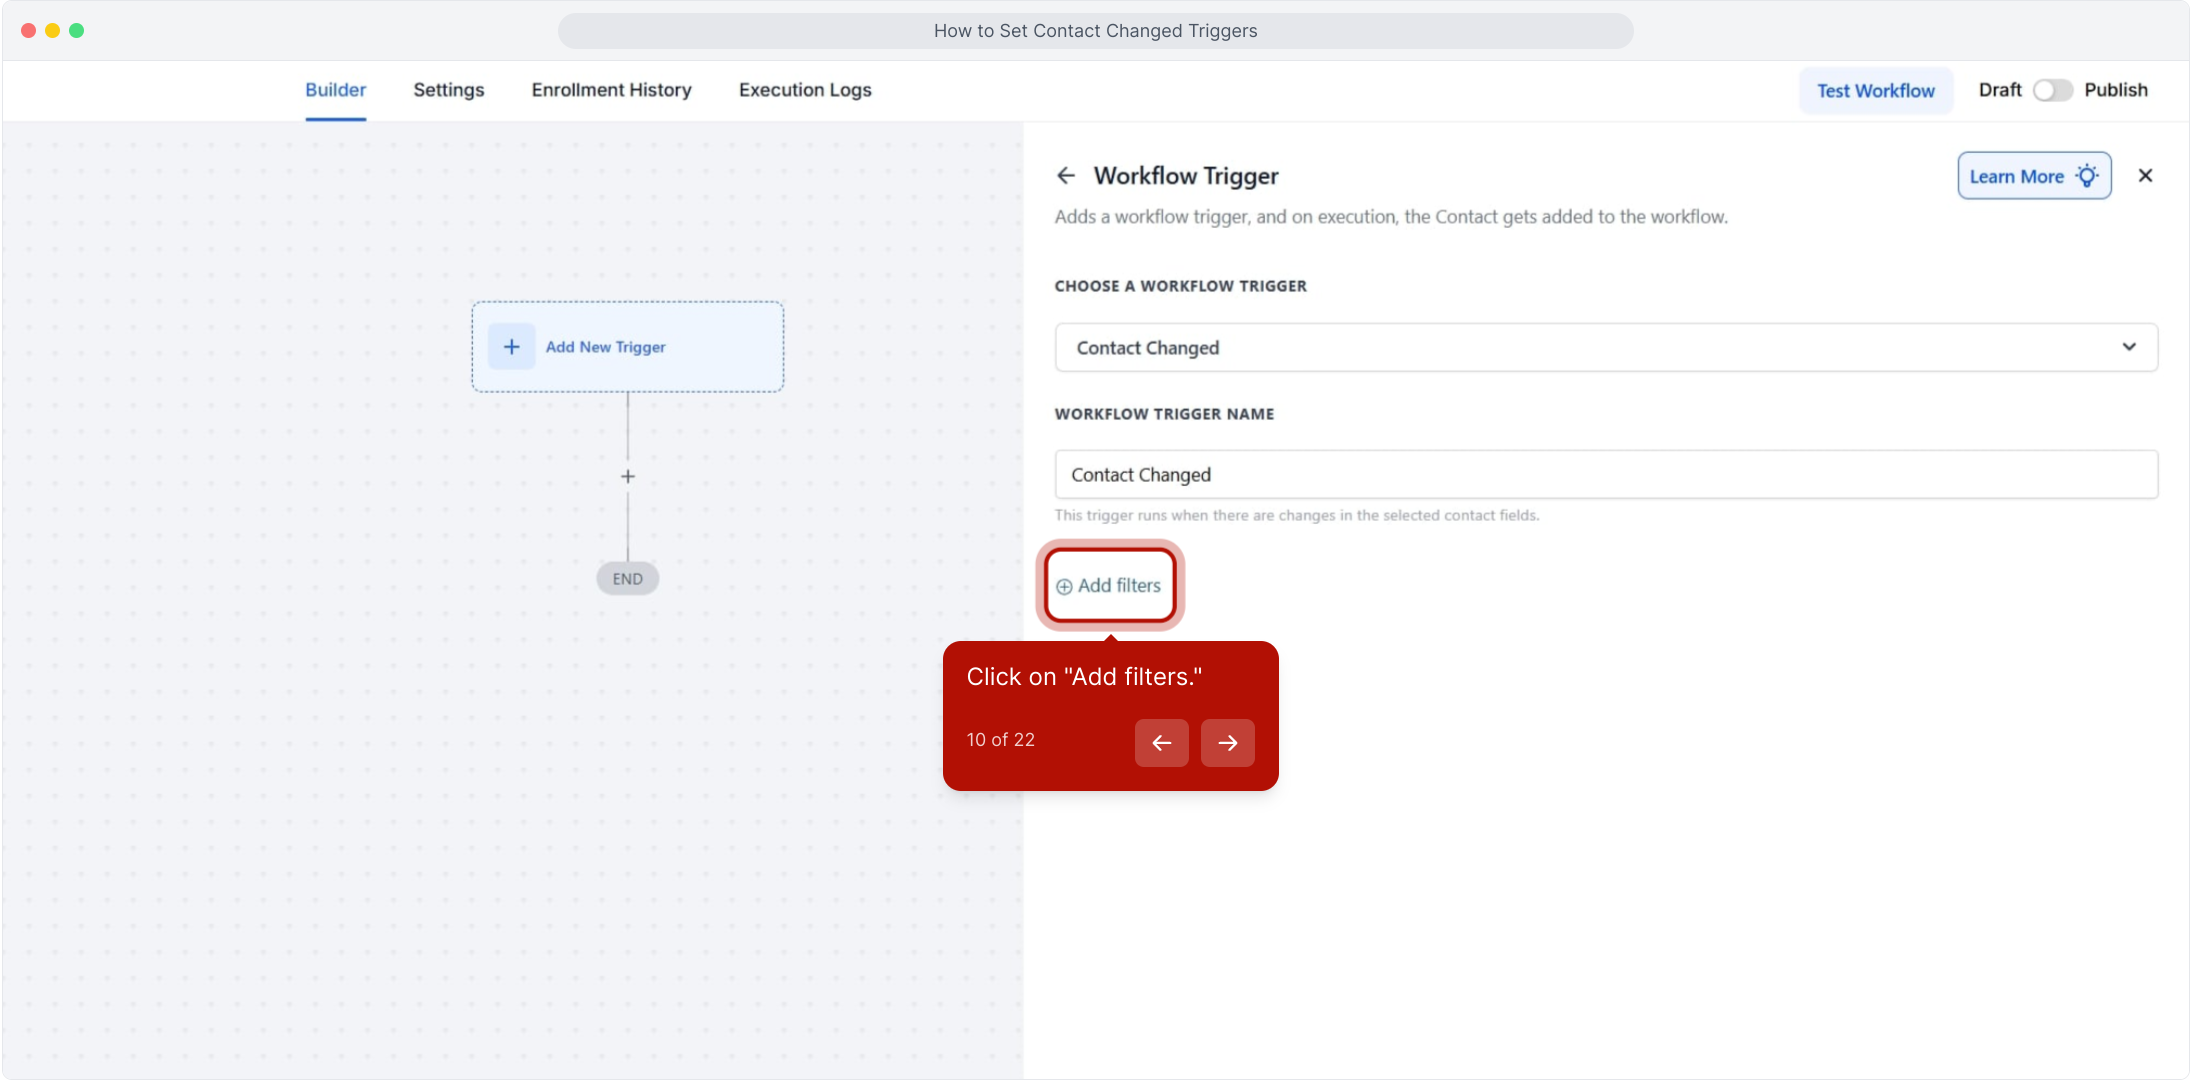Click the red macOS close window dot
The image size is (2192, 1080).
point(28,31)
